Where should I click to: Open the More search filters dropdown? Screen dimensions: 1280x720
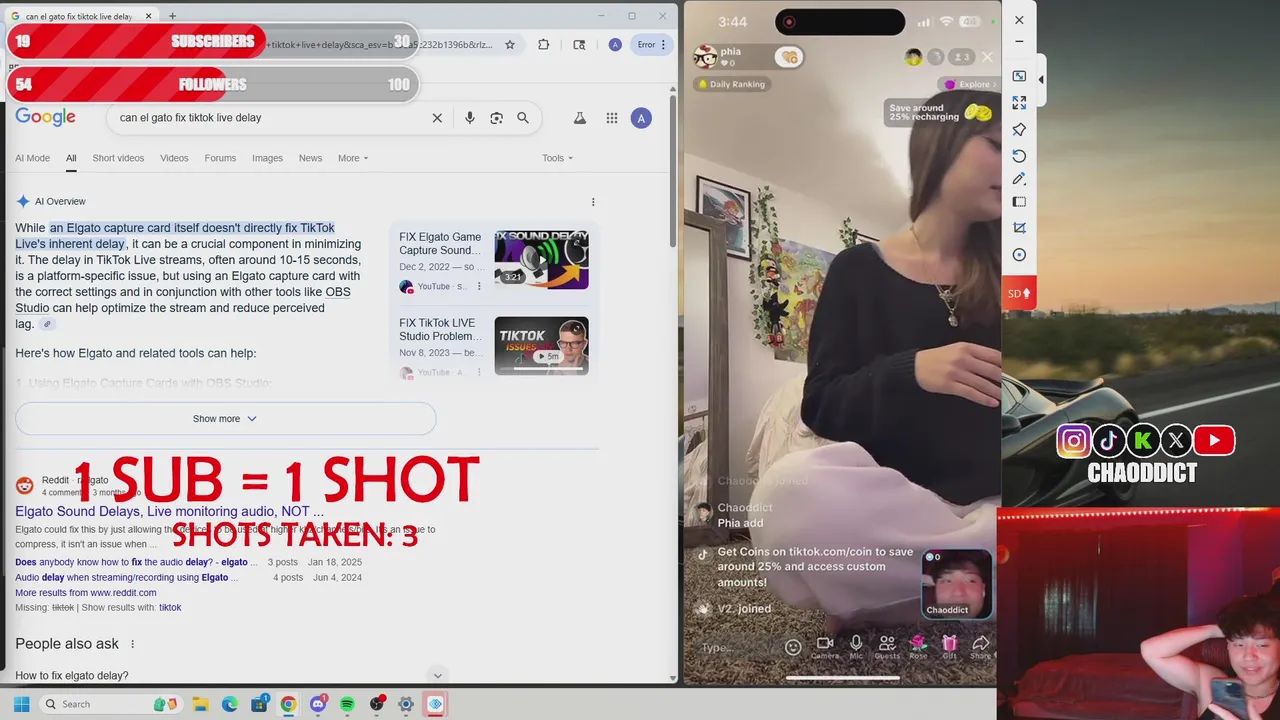coord(353,158)
